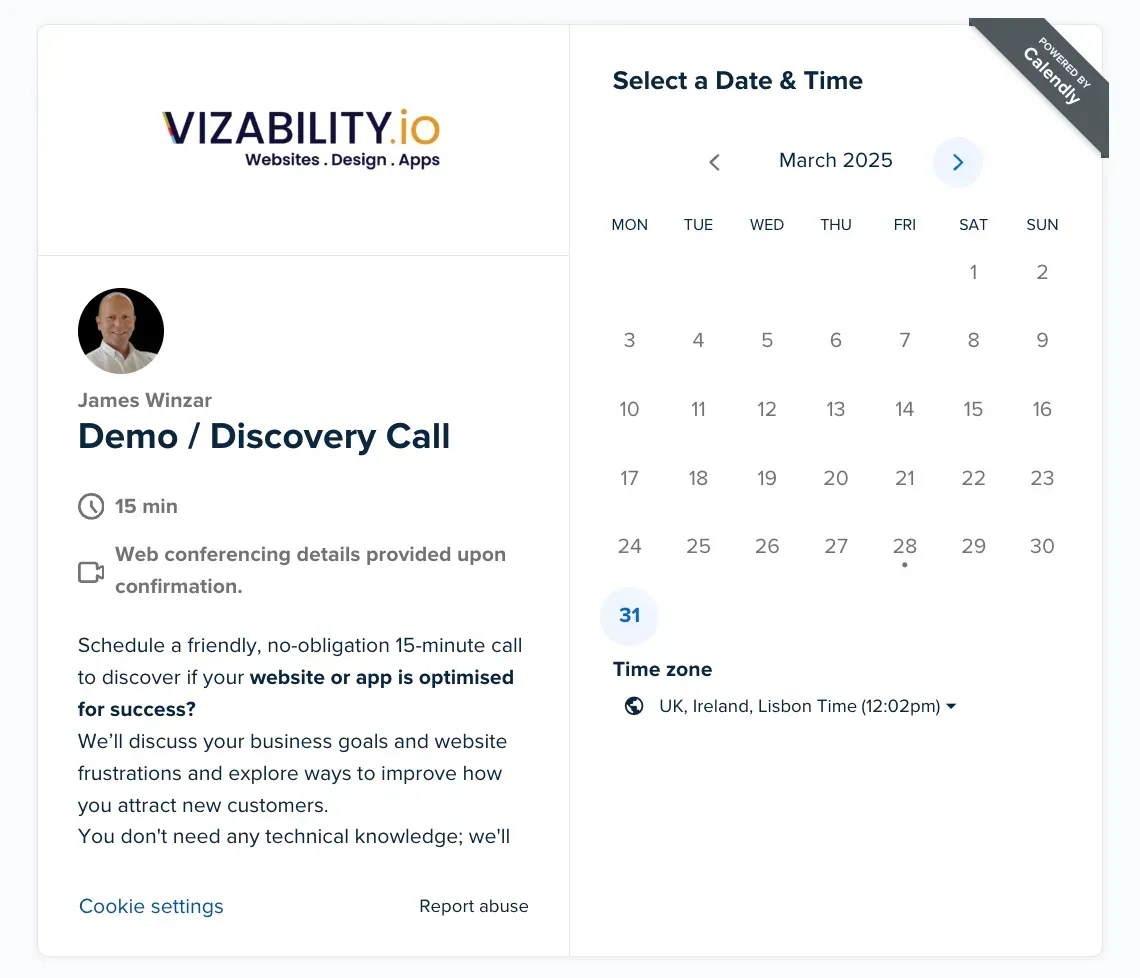Image resolution: width=1140 pixels, height=978 pixels.
Task: Click date 28 in March calendar
Action: coord(904,547)
